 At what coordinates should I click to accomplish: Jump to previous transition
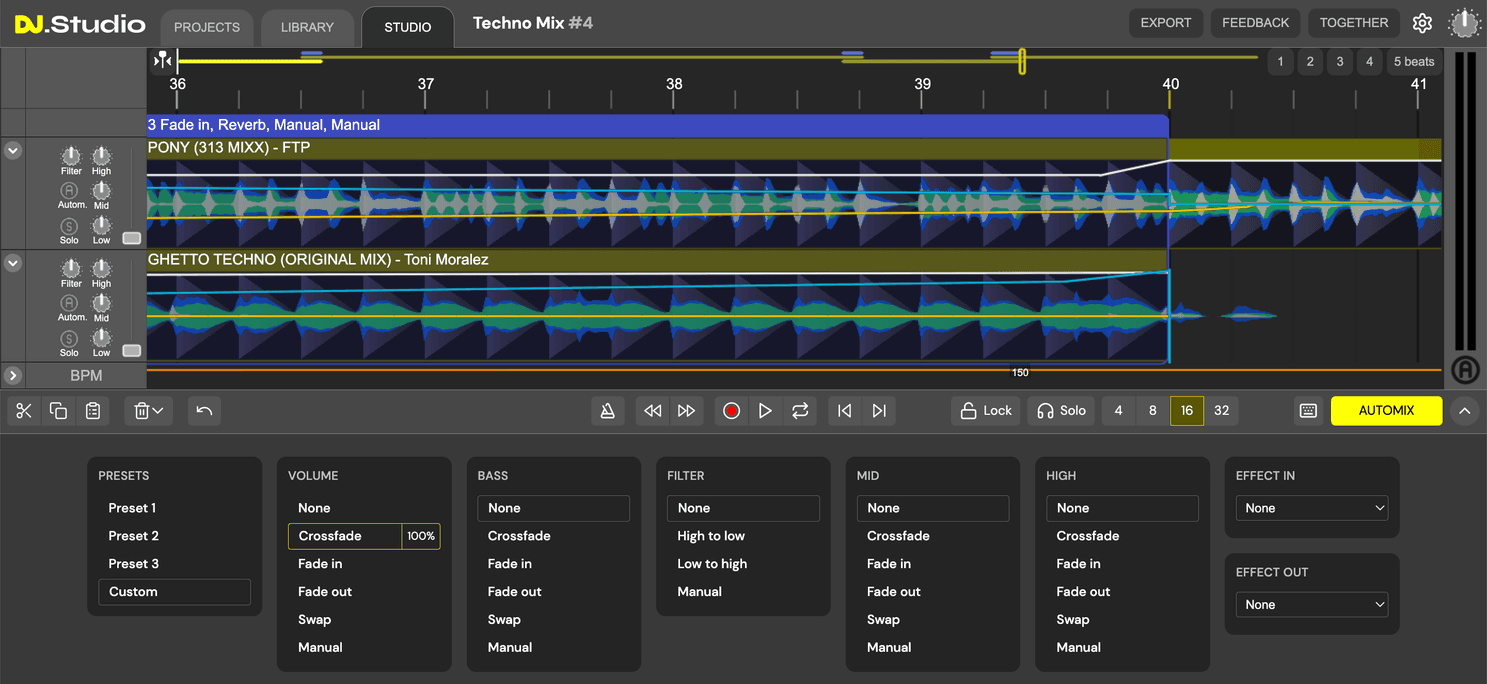(845, 411)
